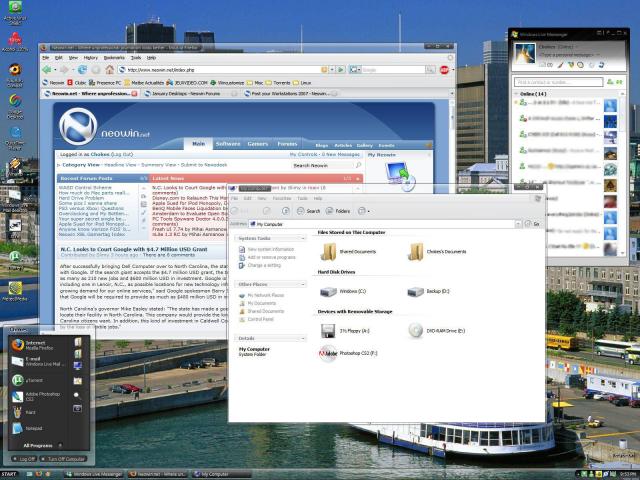The height and width of the screenshot is (480, 640).
Task: Click the Presence PC bookmark
Action: [x=105, y=82]
